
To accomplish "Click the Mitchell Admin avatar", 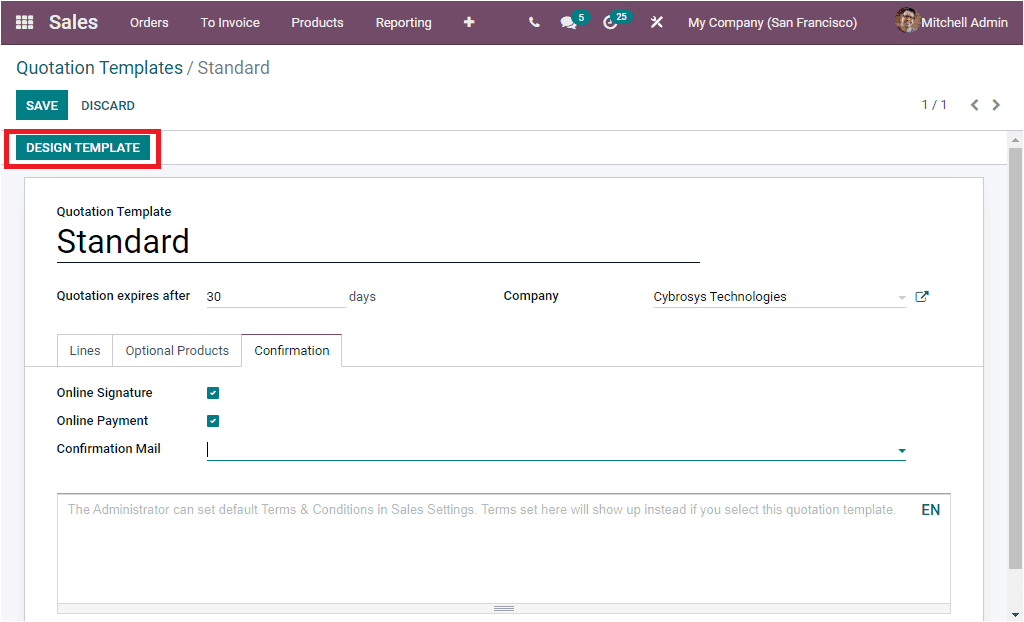I will (907, 21).
